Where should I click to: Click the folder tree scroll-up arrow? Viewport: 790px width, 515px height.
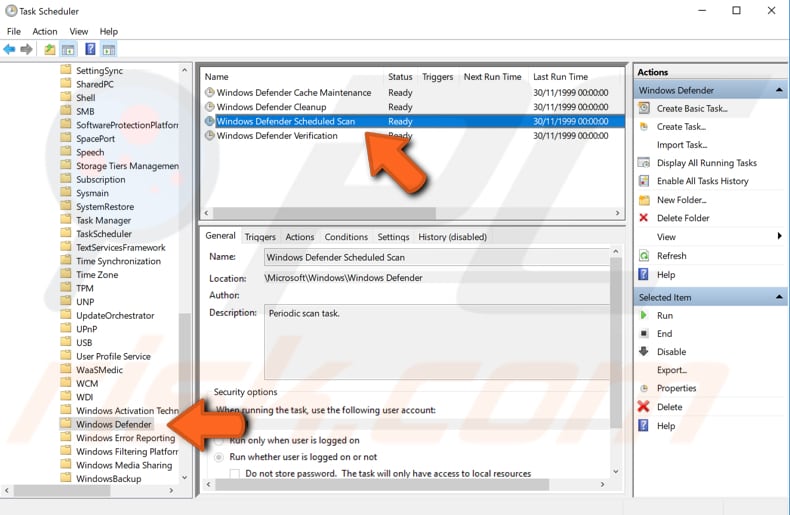point(184,70)
